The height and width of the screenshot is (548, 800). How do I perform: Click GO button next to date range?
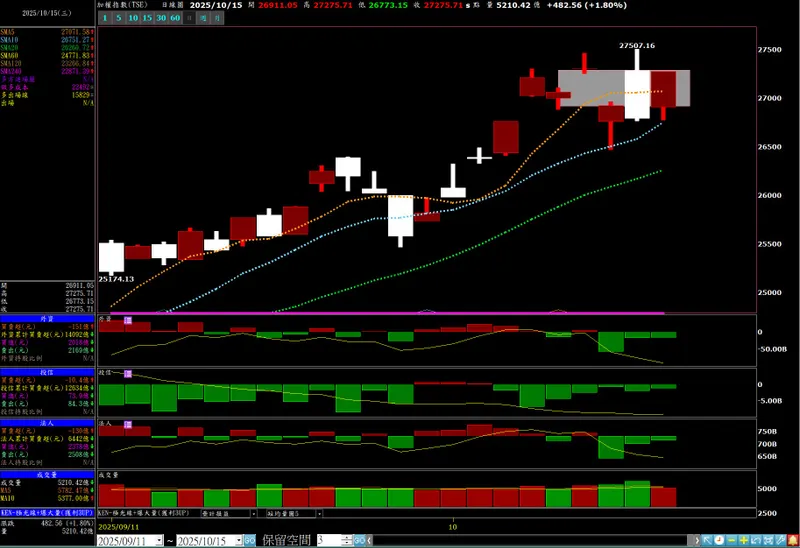point(249,540)
